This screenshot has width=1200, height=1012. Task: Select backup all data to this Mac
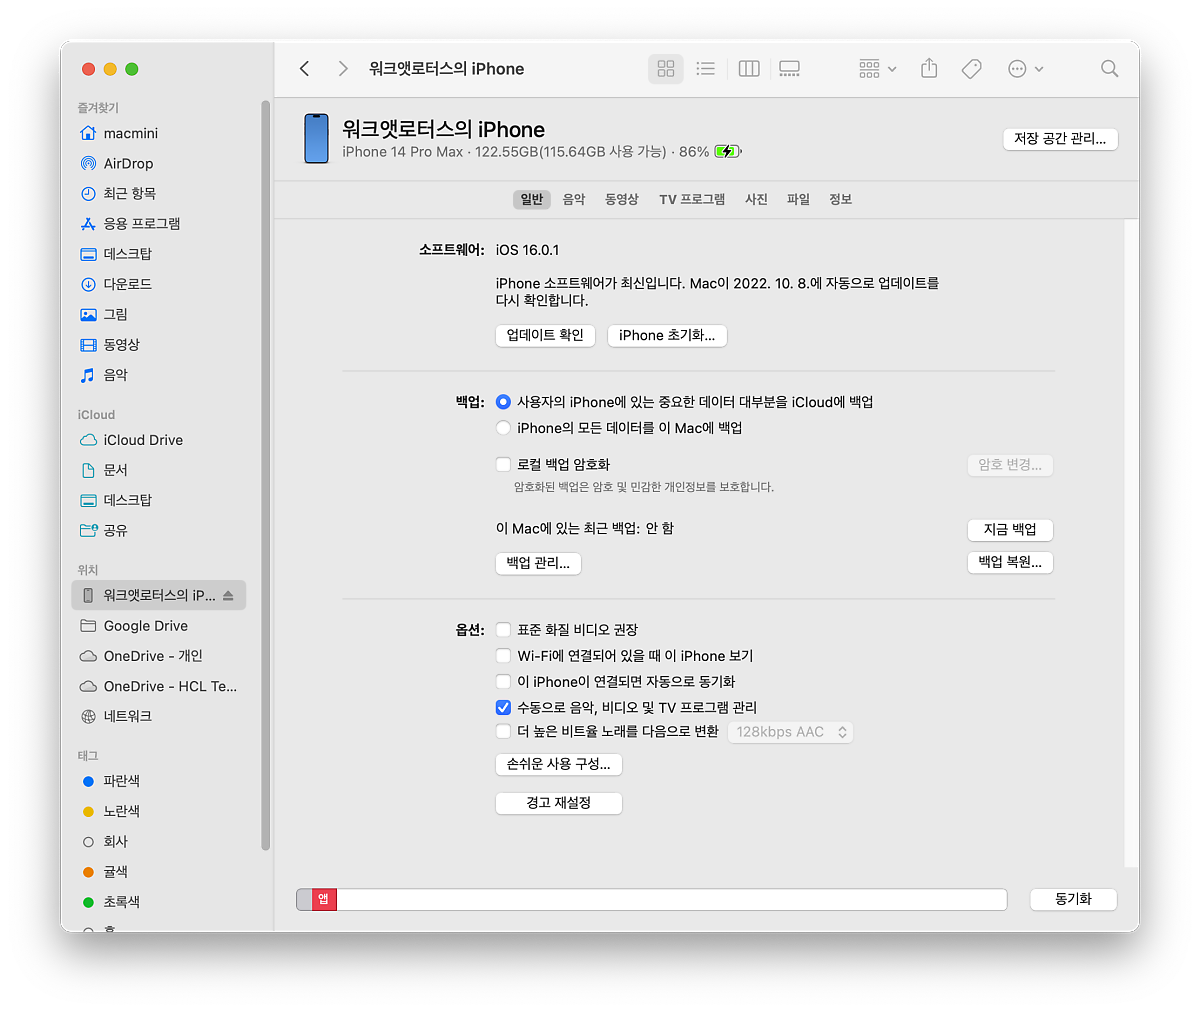click(503, 428)
